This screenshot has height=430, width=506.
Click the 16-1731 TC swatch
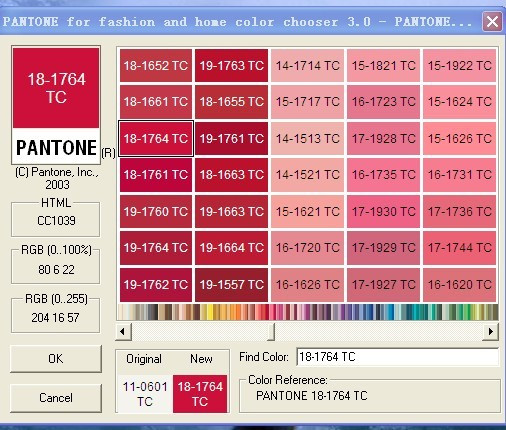(459, 175)
